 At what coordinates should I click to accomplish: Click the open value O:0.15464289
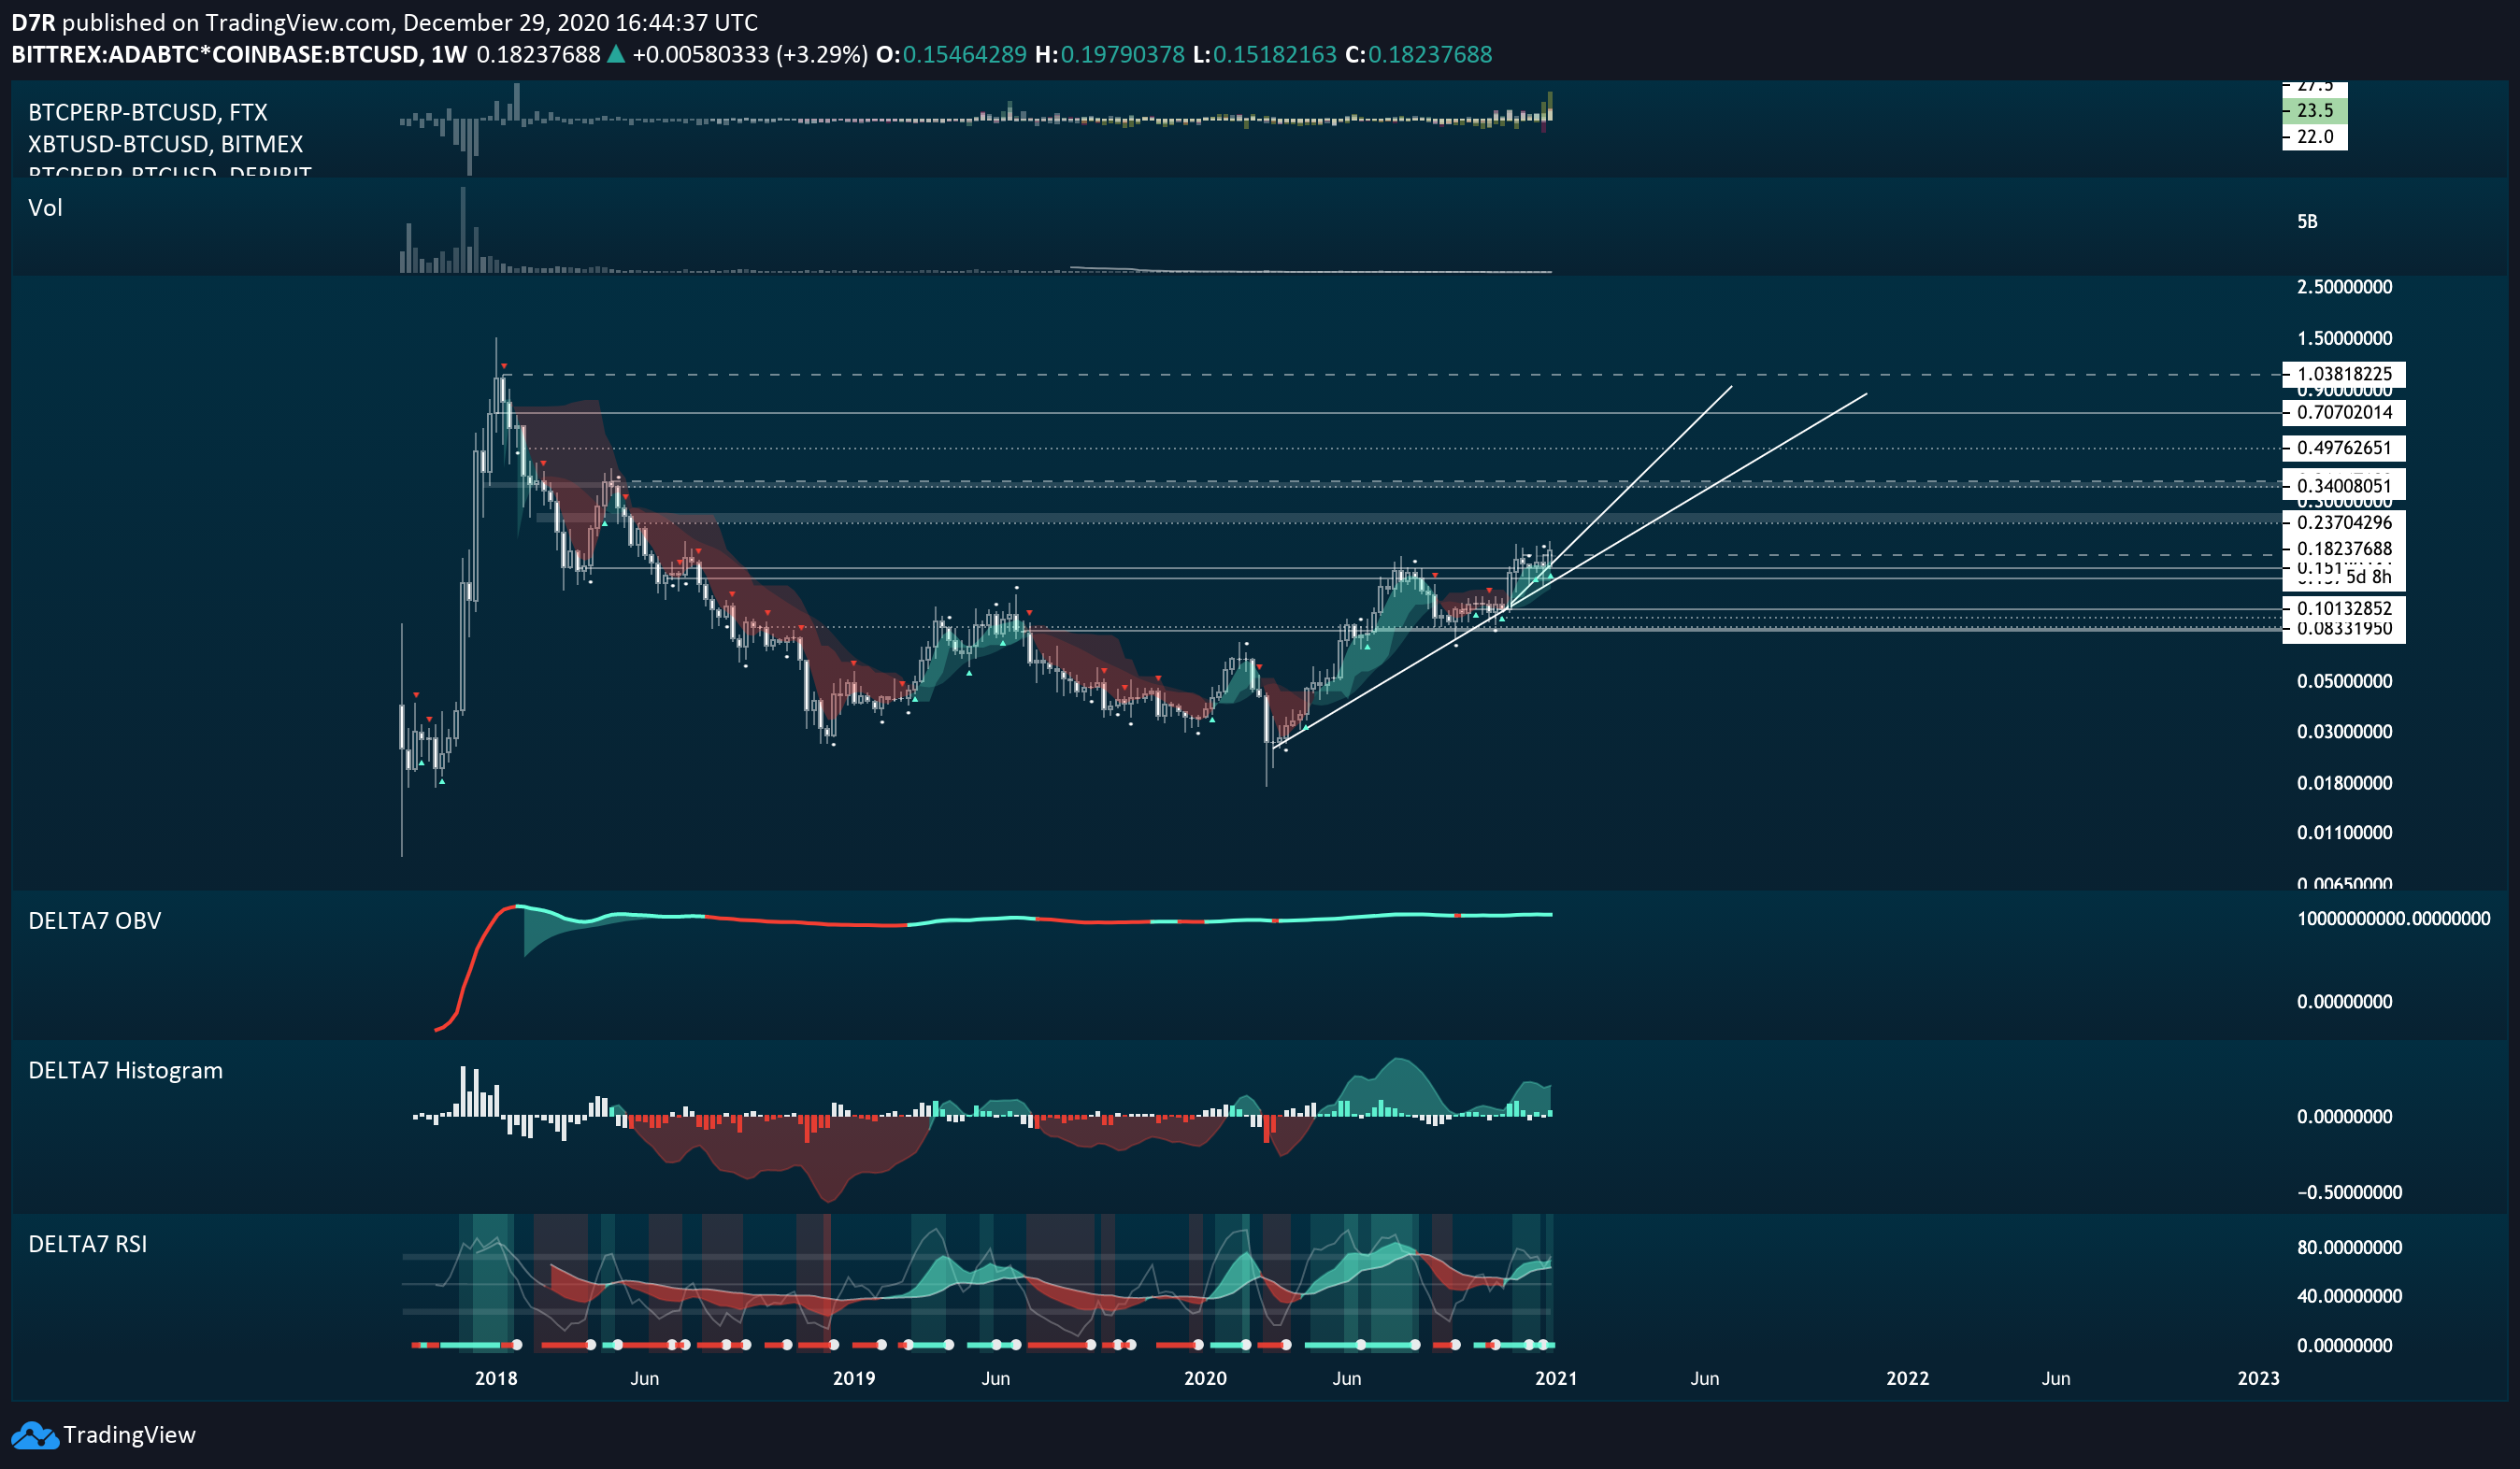(951, 54)
